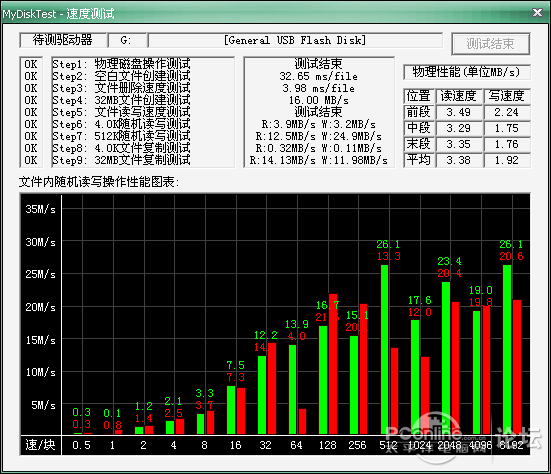Click the 16.00 MB/s result
The image size is (551, 474).
point(318,100)
